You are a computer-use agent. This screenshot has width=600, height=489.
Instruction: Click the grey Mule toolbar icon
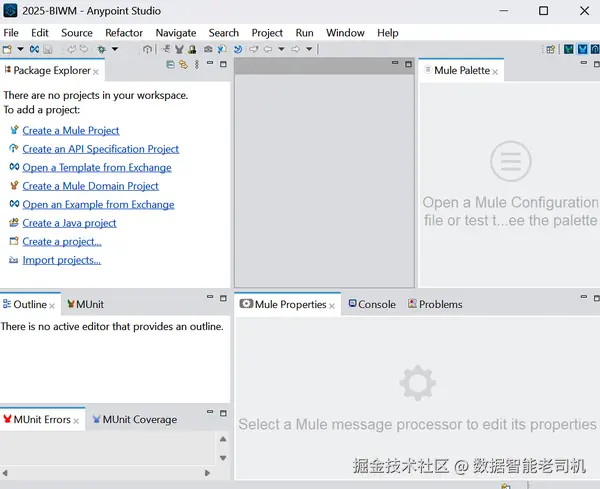coord(179,49)
